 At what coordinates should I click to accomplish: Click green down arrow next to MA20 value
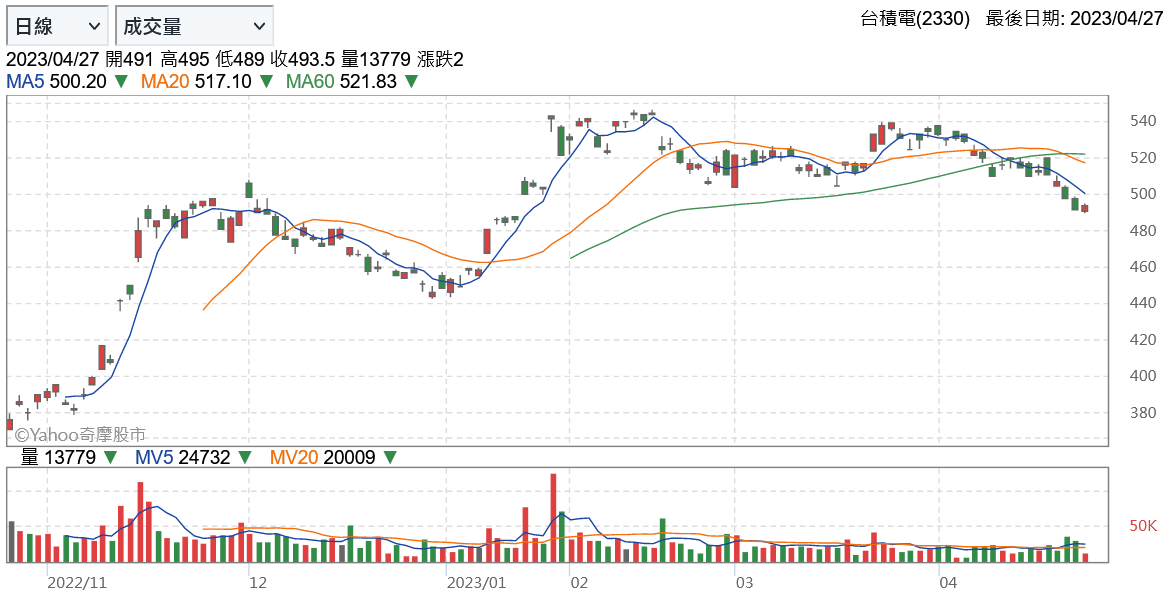tap(265, 82)
